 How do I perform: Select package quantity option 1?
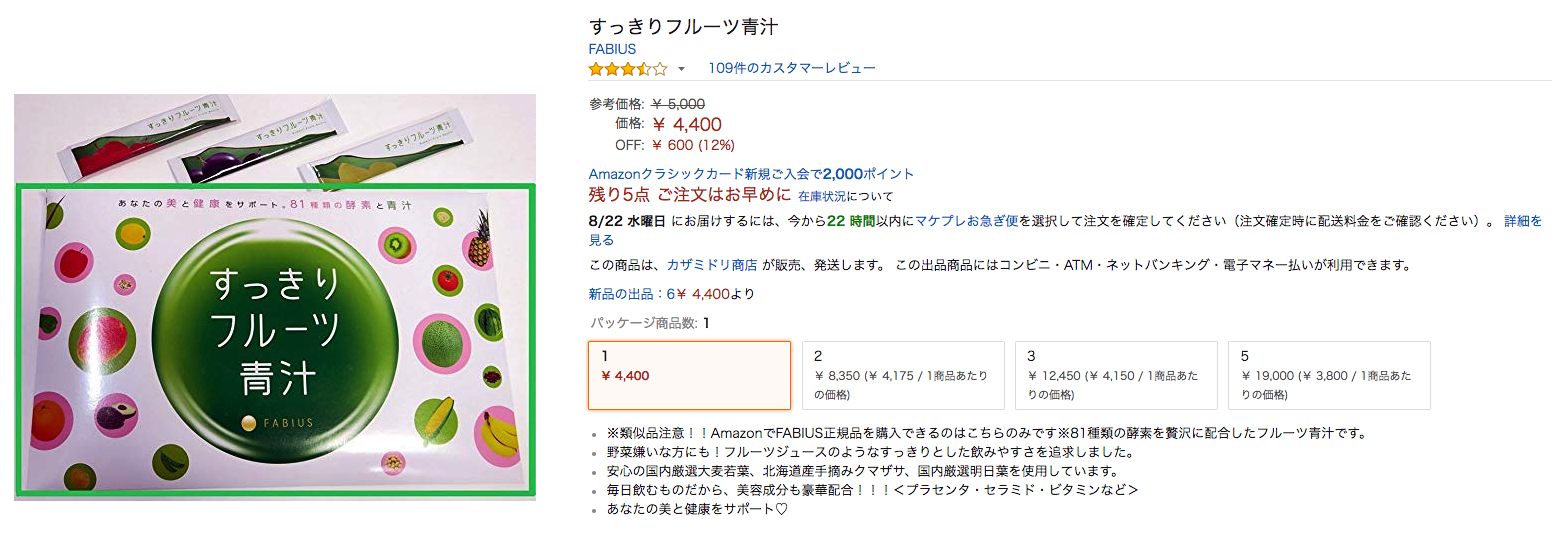click(x=689, y=375)
